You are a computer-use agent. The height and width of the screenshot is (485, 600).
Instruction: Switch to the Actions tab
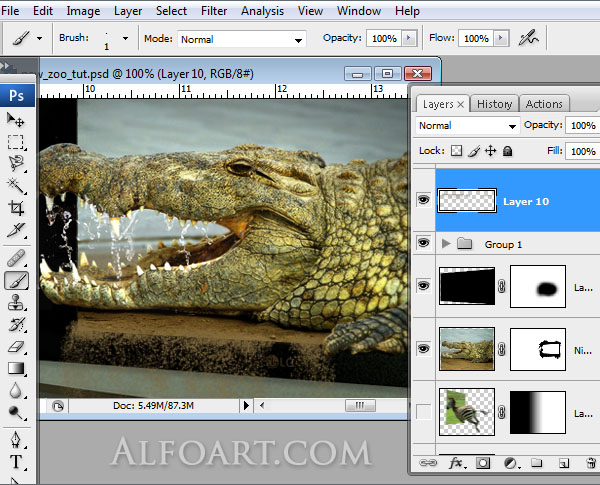(544, 104)
